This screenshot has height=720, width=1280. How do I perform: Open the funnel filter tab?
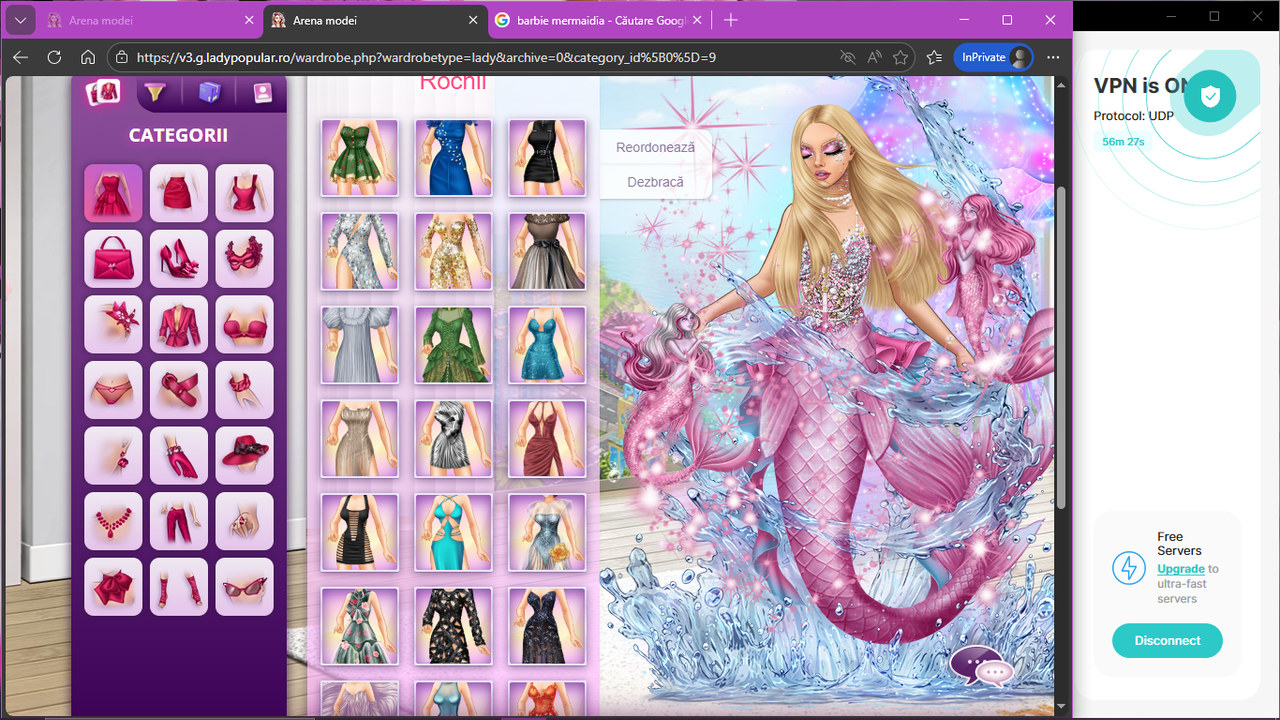(156, 93)
